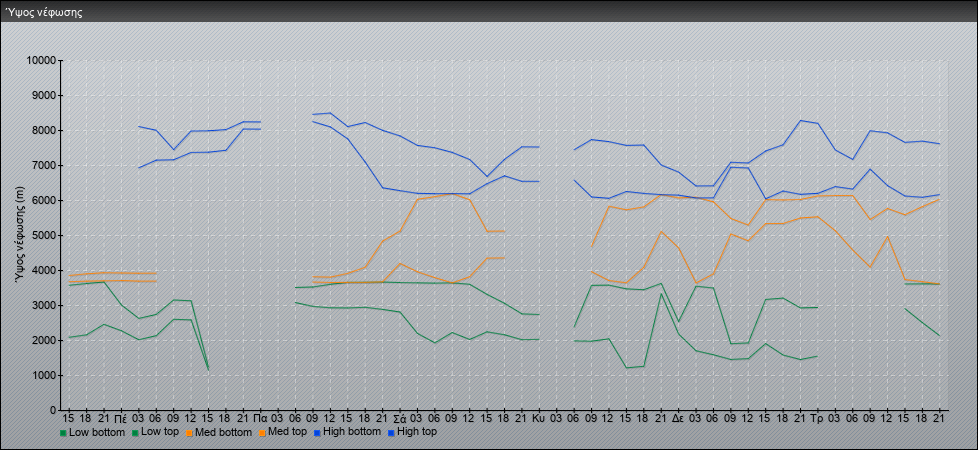This screenshot has height=450, width=978.
Task: Pick the Δε day marker on the axis
Action: coord(678,417)
